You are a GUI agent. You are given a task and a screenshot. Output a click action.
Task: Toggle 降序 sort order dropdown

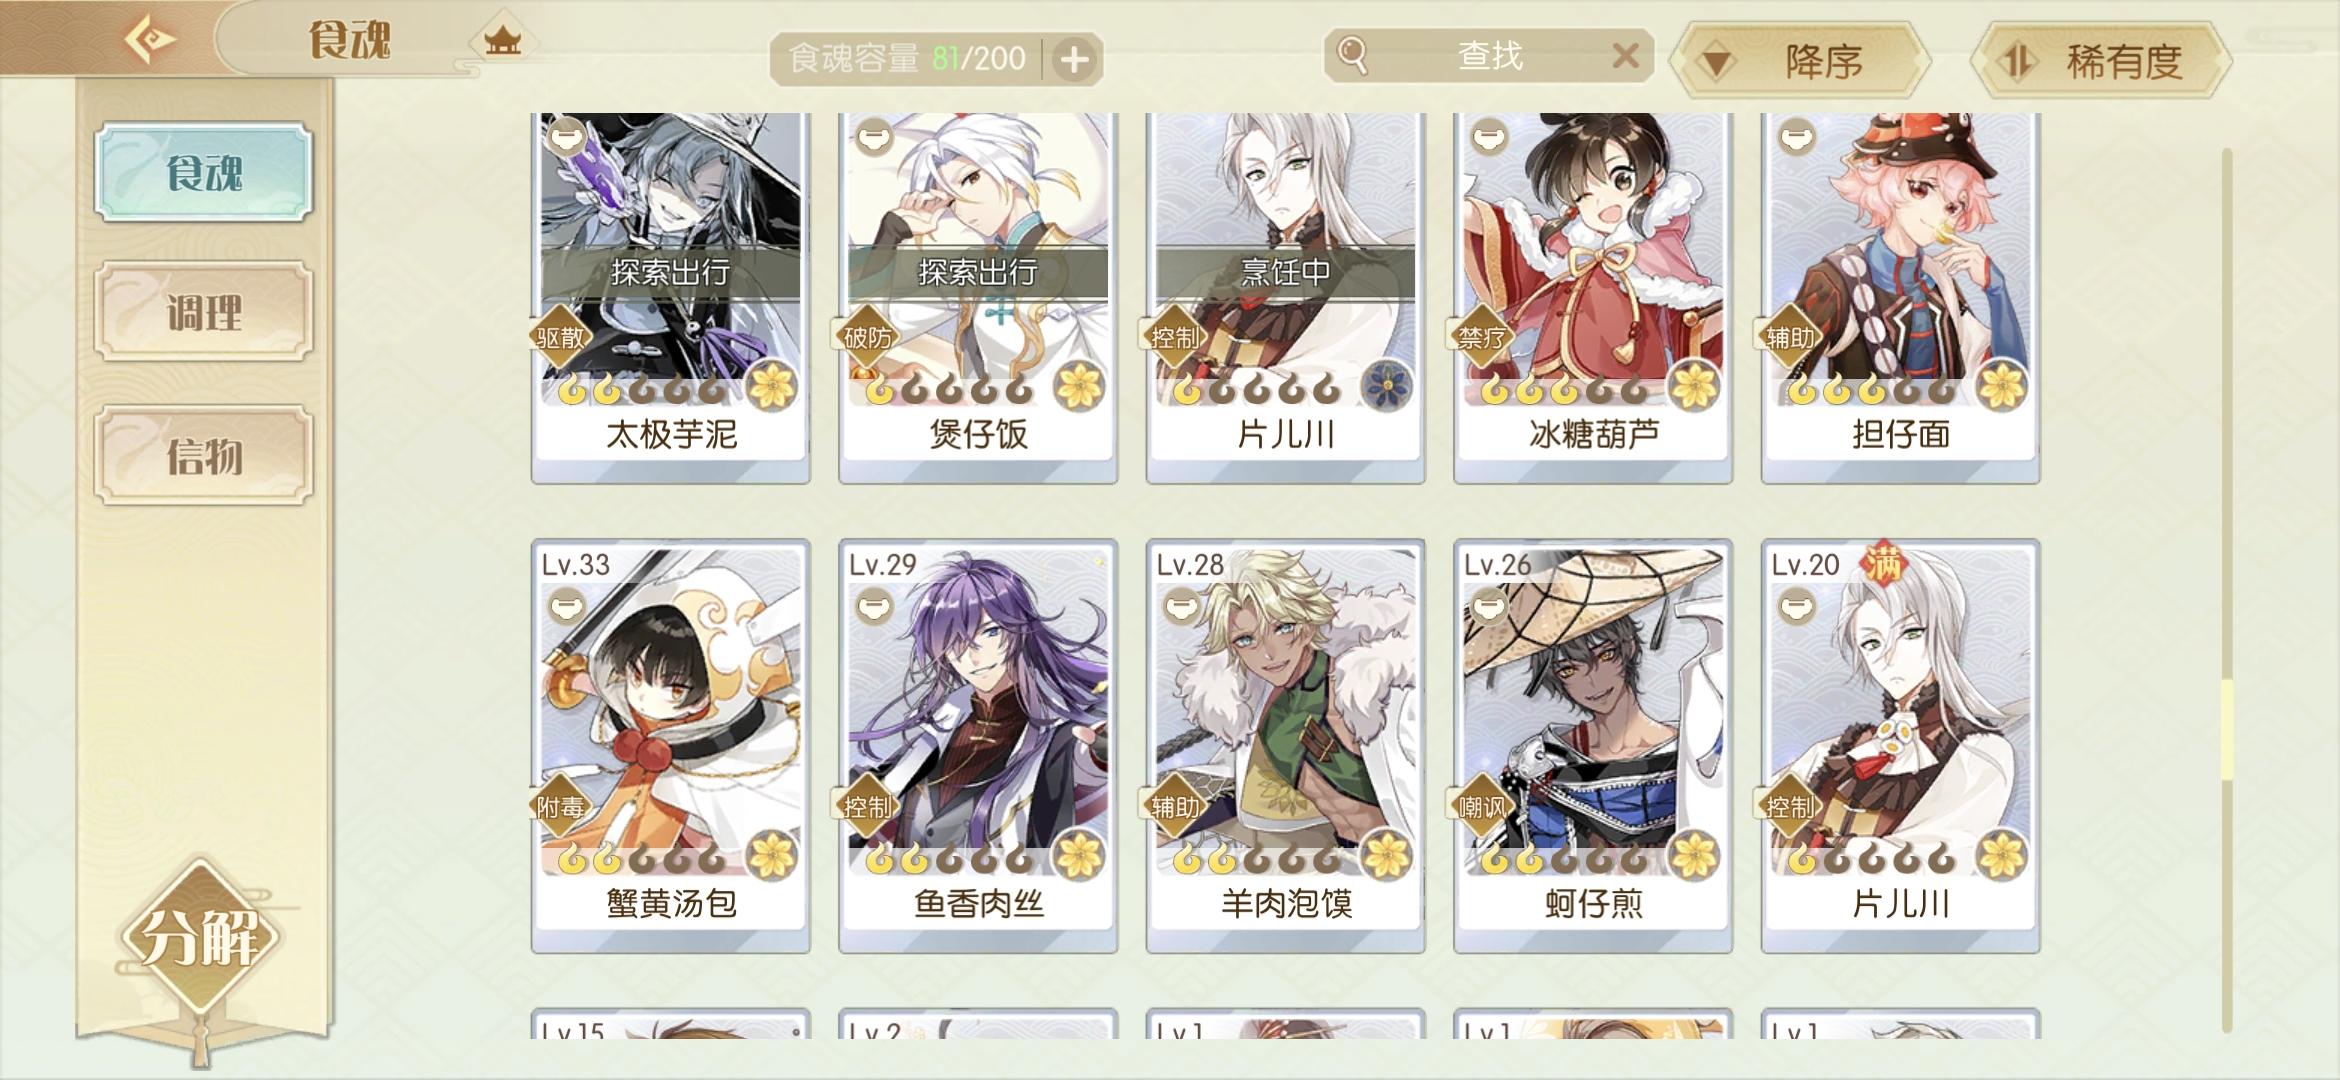point(1801,61)
